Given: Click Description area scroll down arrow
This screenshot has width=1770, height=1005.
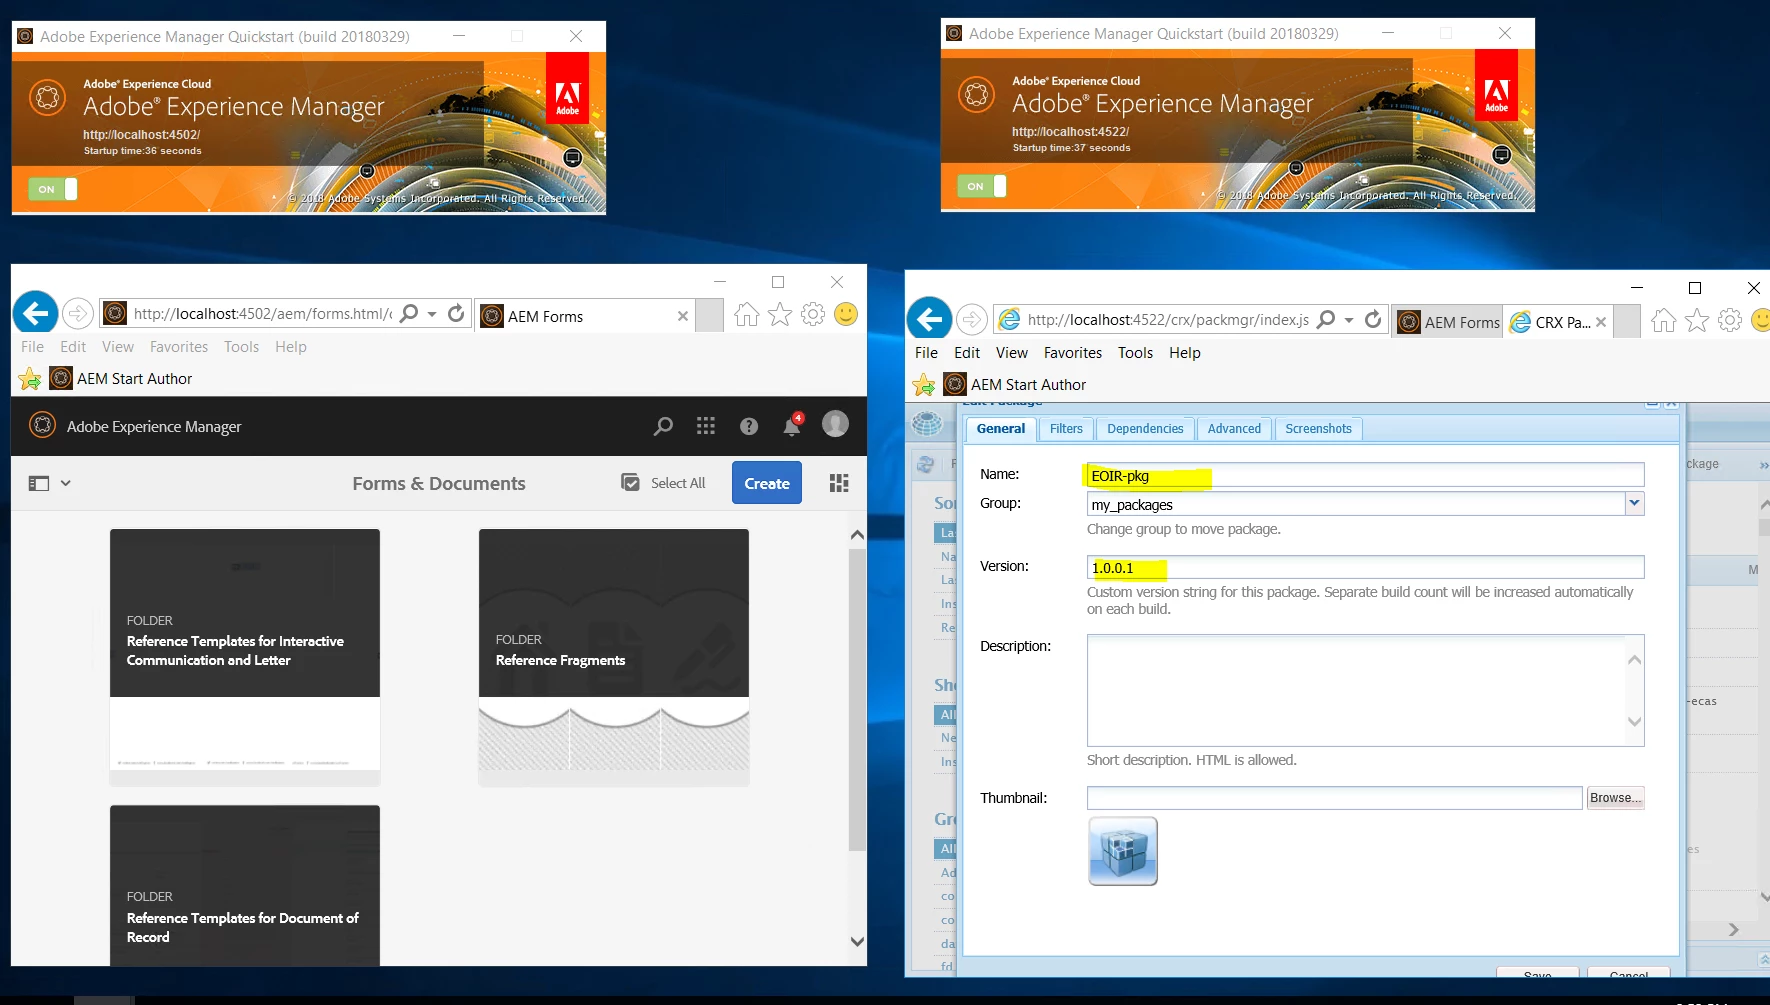Looking at the screenshot, I should 1635,721.
